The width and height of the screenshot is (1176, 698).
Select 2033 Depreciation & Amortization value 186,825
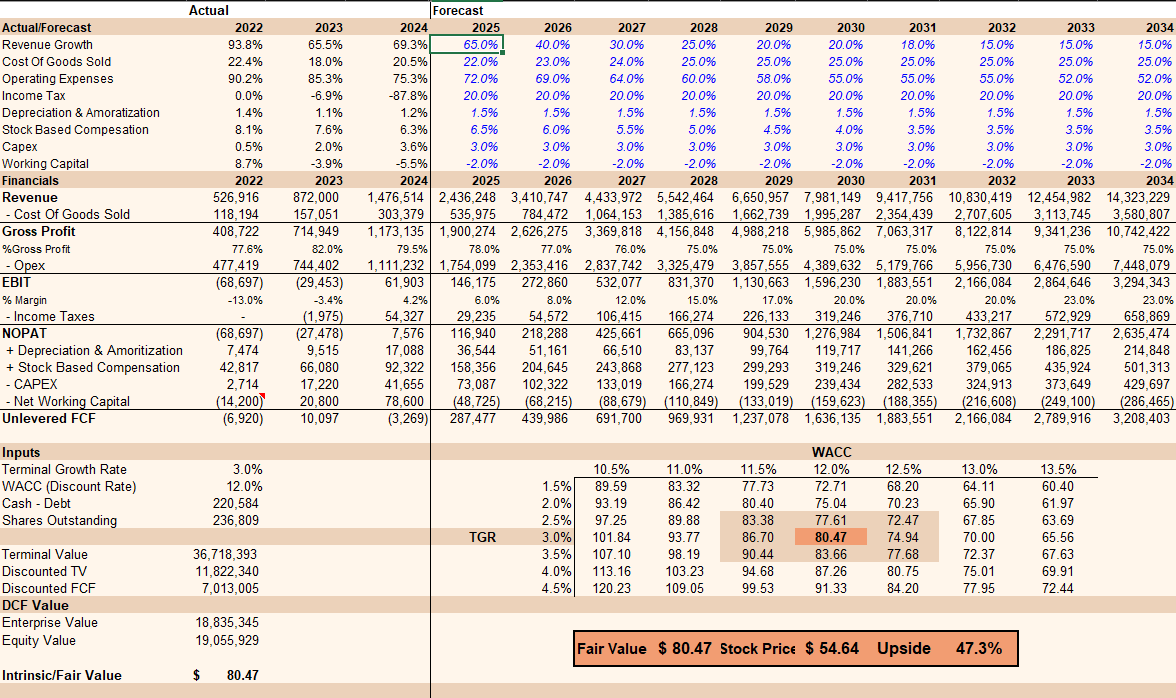[1066, 350]
